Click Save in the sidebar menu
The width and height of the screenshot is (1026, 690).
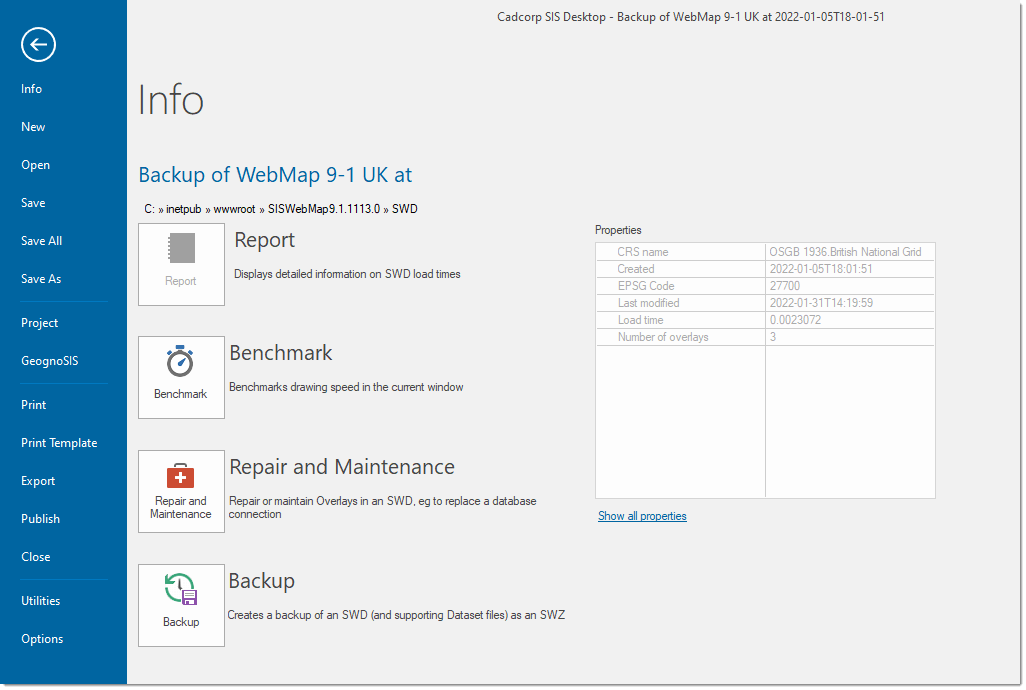click(x=33, y=203)
